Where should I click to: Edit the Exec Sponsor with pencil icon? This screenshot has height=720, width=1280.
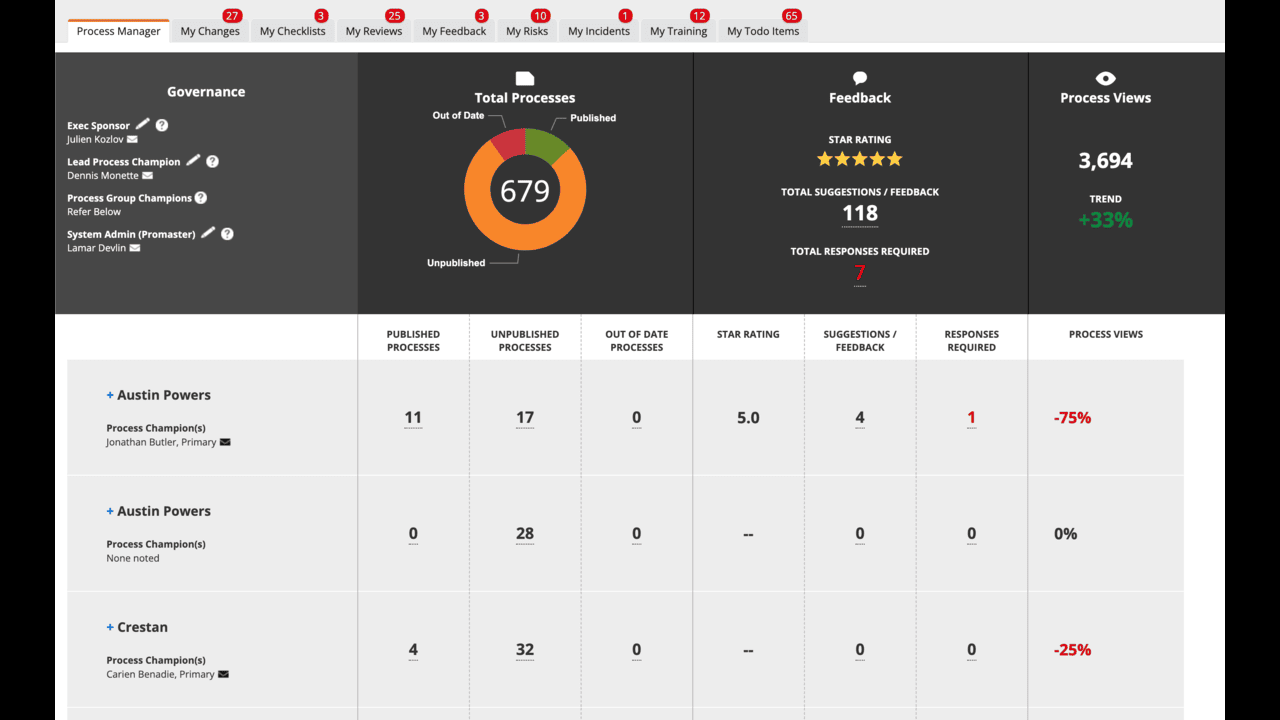pos(143,124)
